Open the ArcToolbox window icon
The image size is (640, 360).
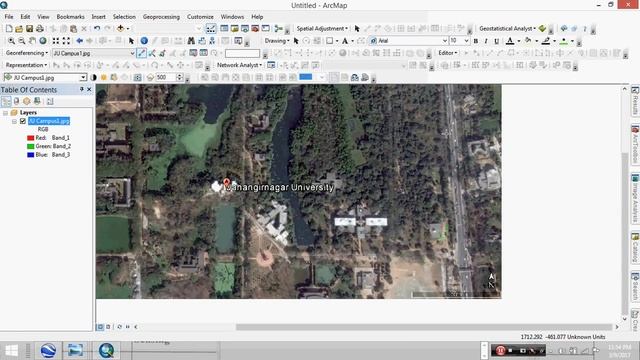coord(255,29)
